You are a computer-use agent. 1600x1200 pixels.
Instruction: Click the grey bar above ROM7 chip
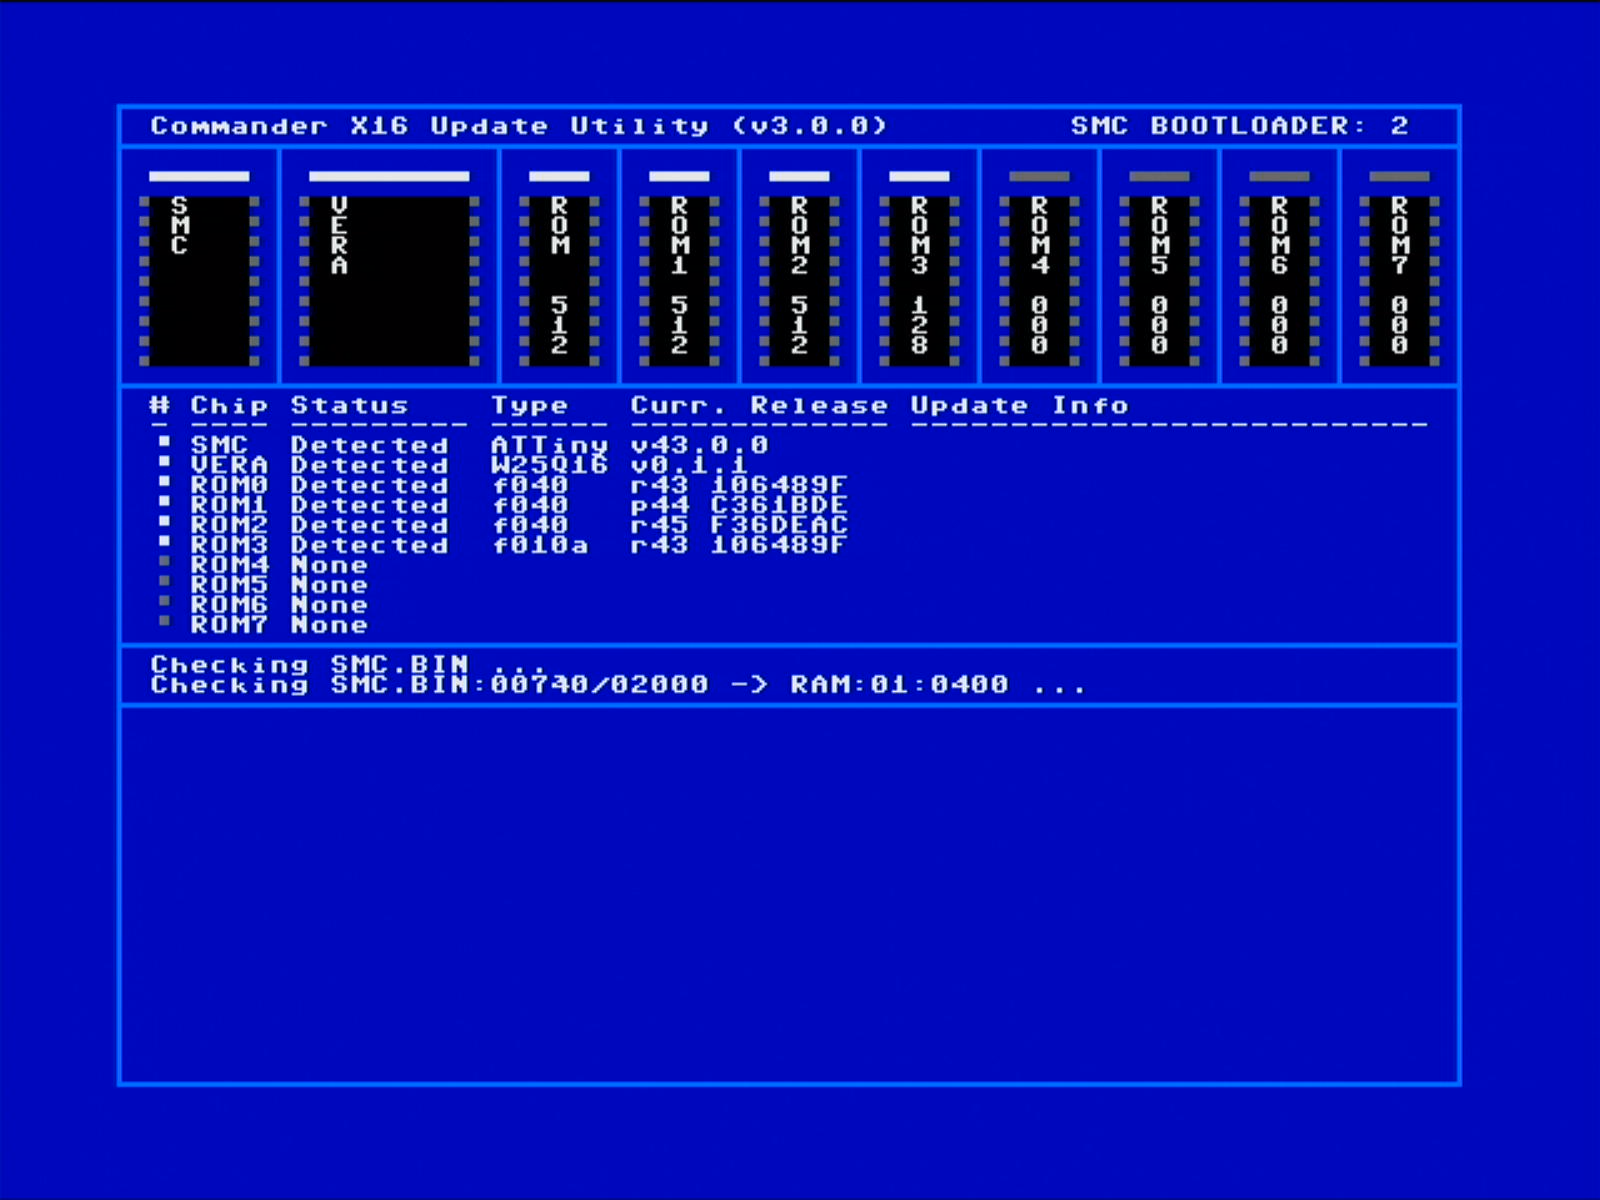[x=1399, y=176]
